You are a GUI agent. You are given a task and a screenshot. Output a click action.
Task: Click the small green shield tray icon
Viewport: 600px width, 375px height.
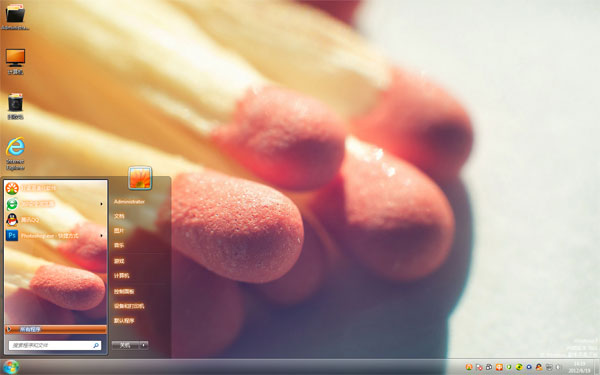[509, 367]
